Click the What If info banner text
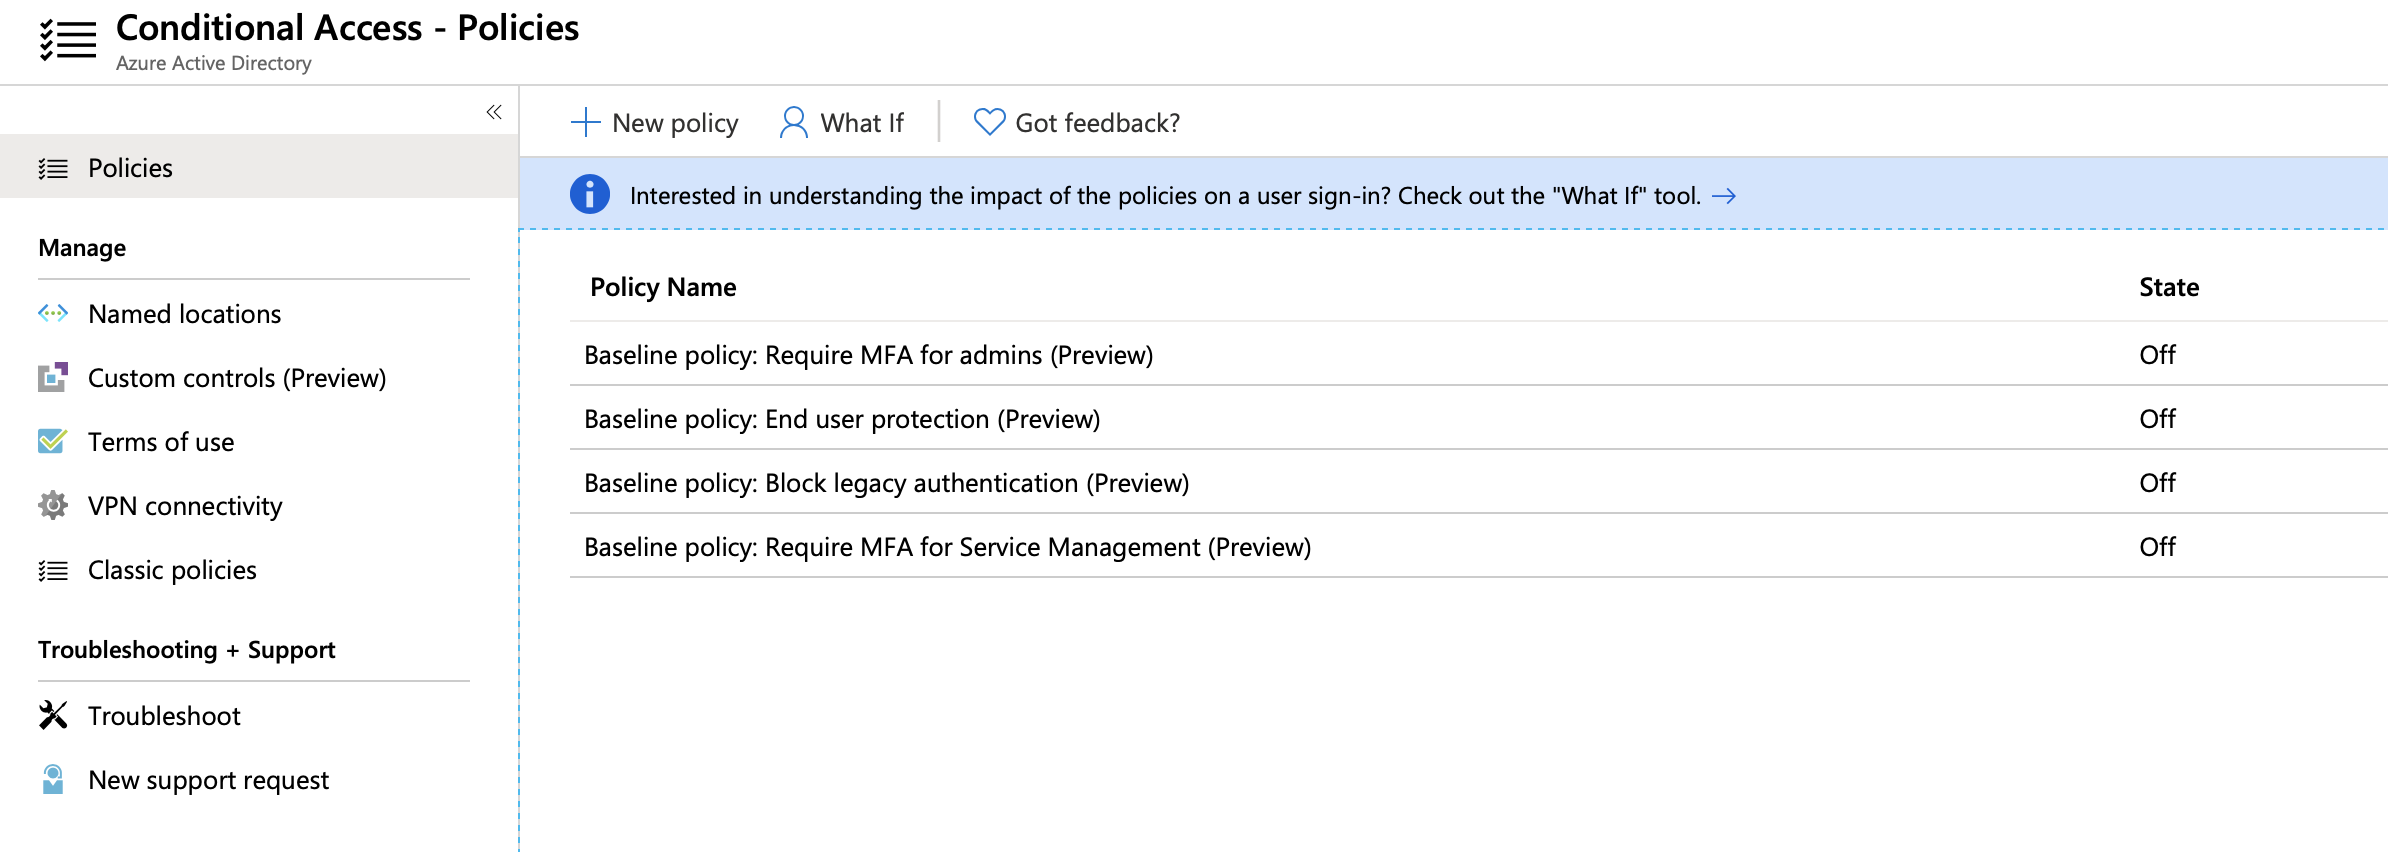Image resolution: width=2388 pixels, height=852 pixels. 1165,195
